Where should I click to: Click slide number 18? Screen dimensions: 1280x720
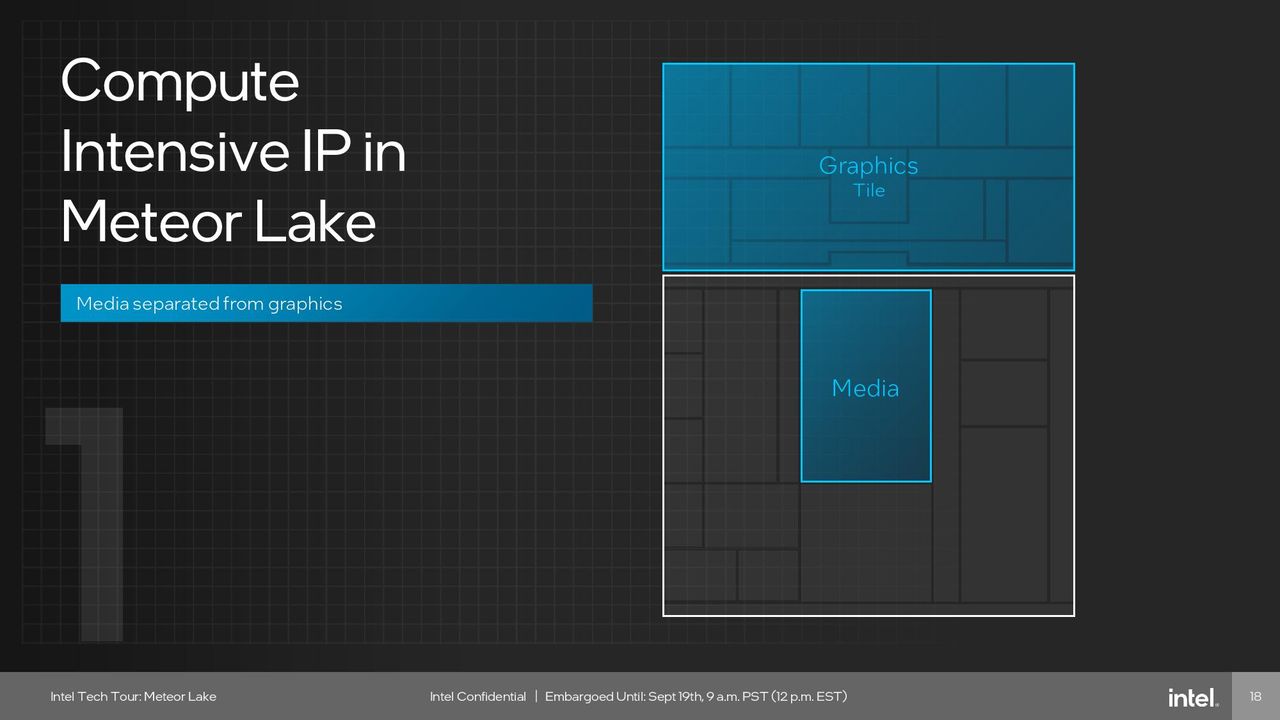(1255, 696)
